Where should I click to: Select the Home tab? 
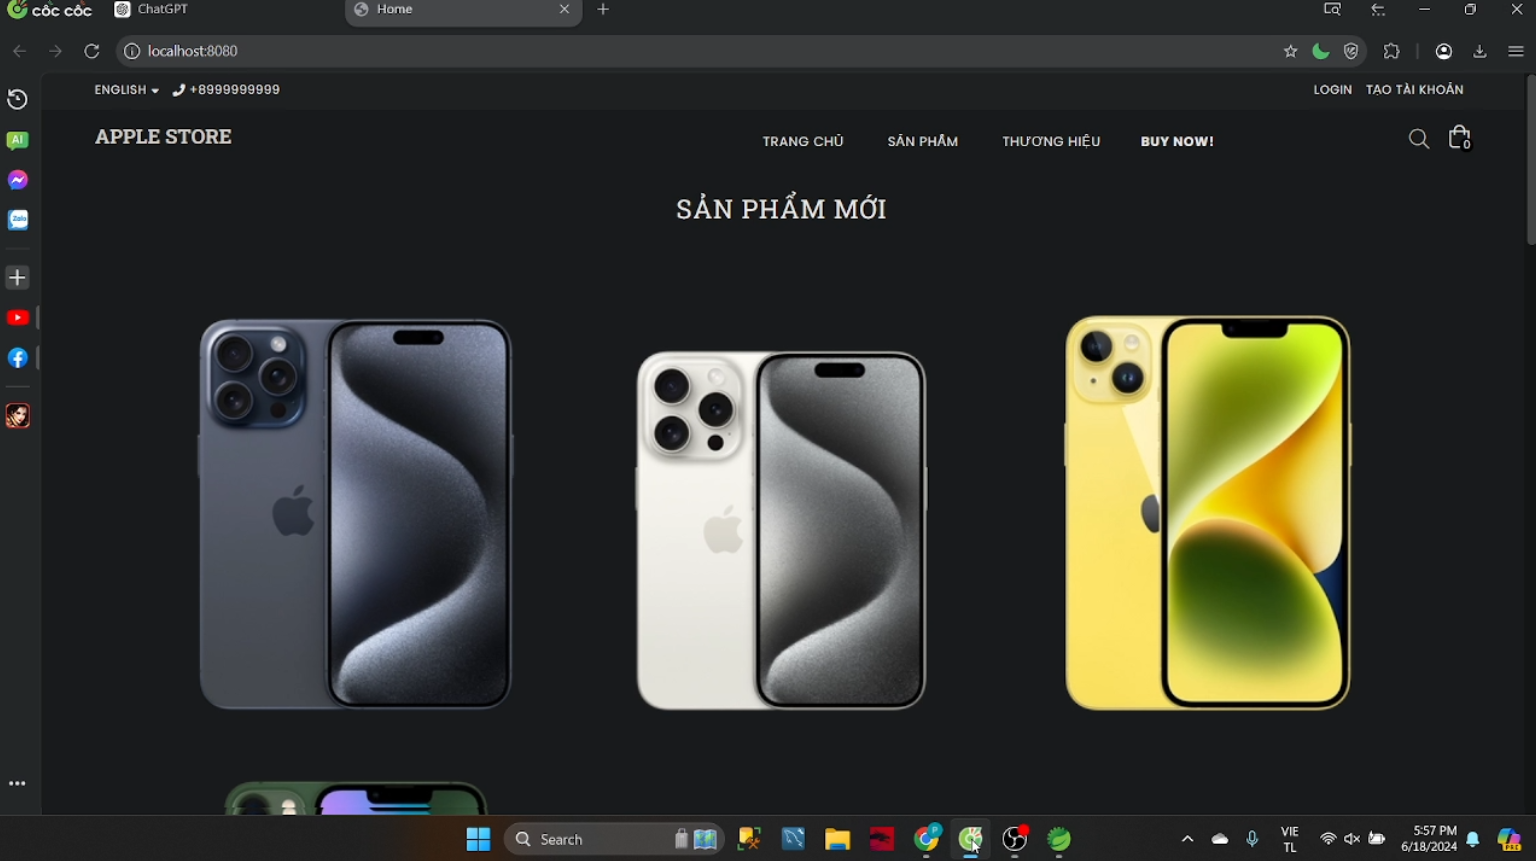click(x=463, y=11)
